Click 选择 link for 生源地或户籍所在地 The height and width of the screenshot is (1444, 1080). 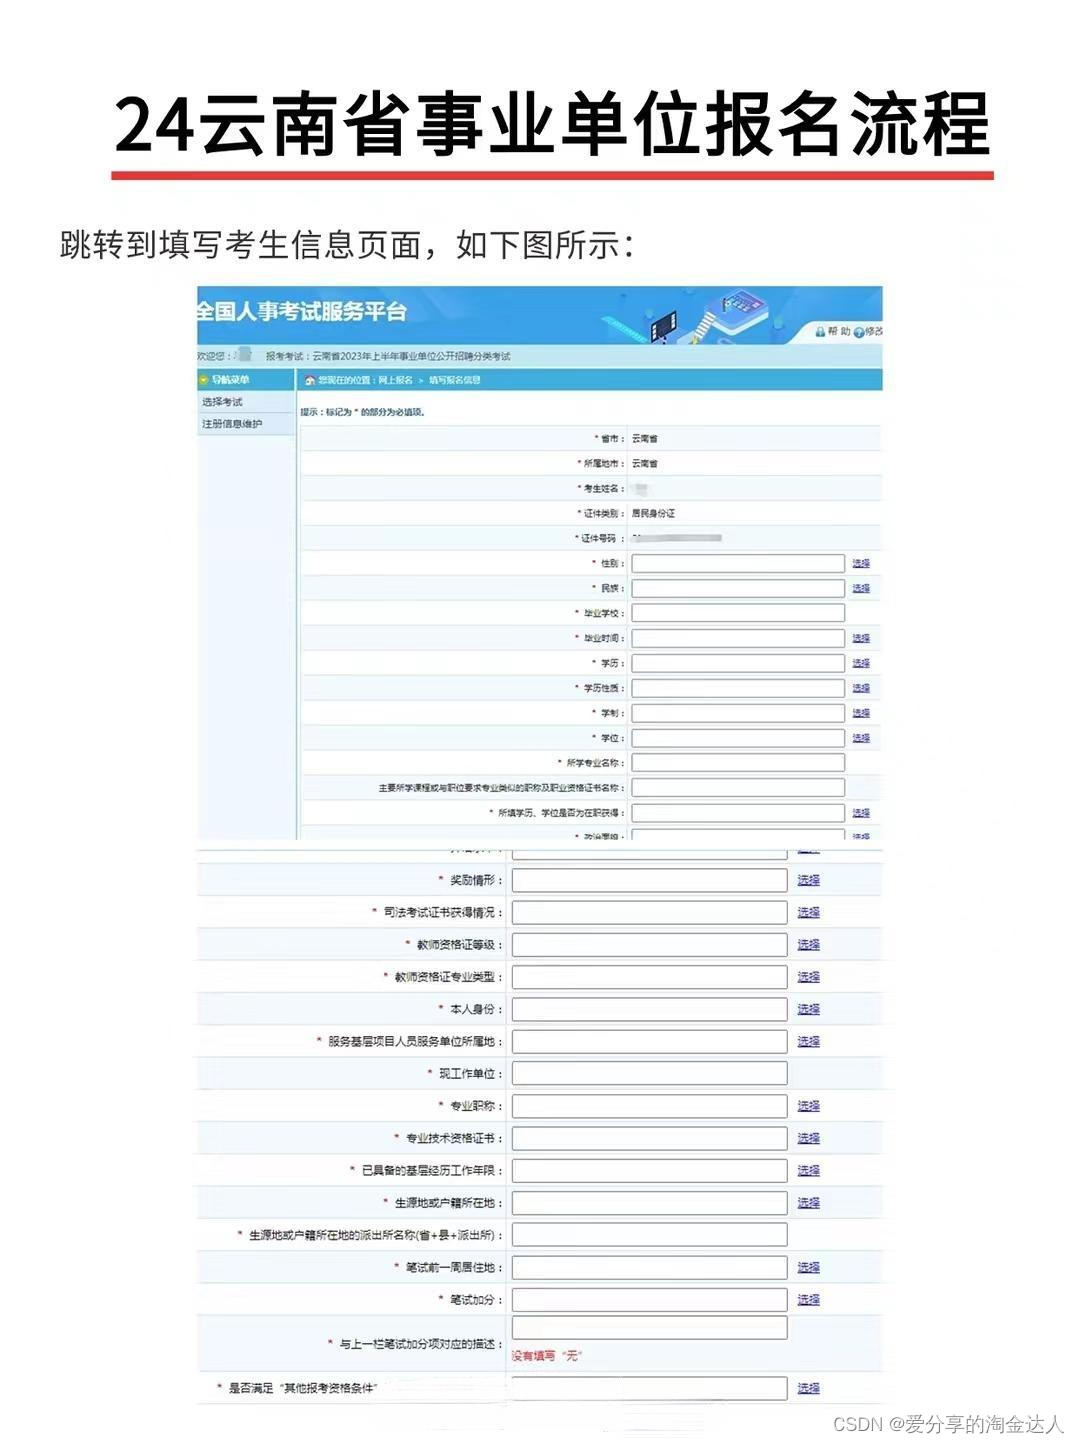click(808, 1203)
